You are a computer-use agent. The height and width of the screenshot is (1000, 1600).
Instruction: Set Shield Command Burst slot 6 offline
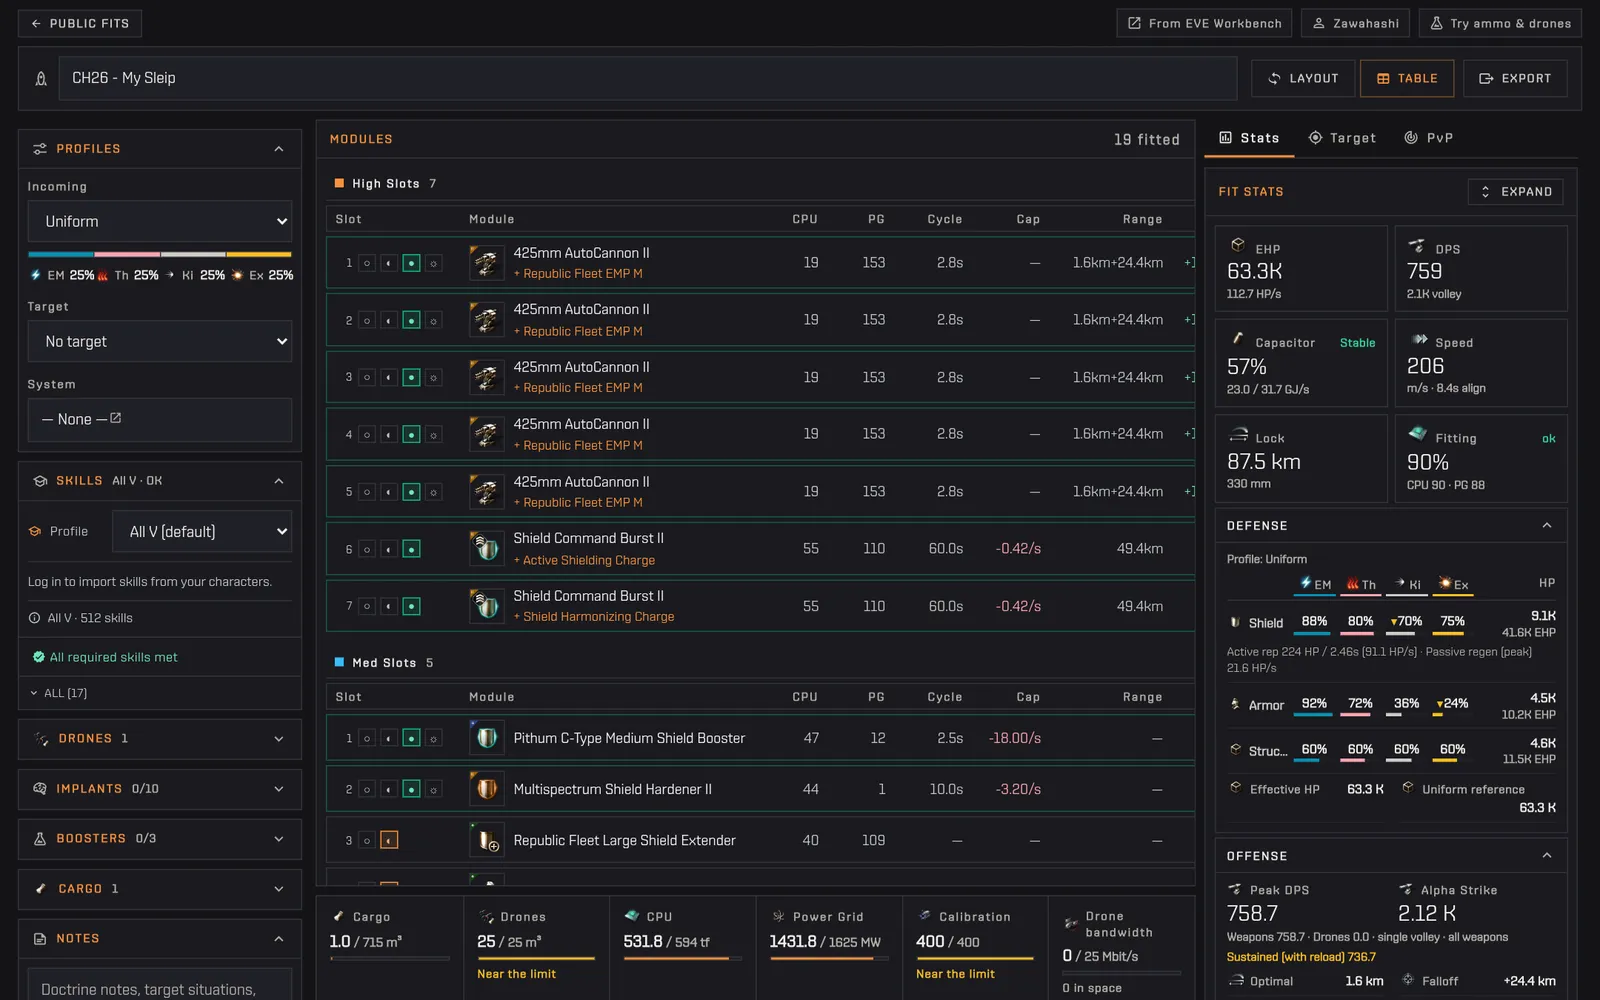point(367,549)
